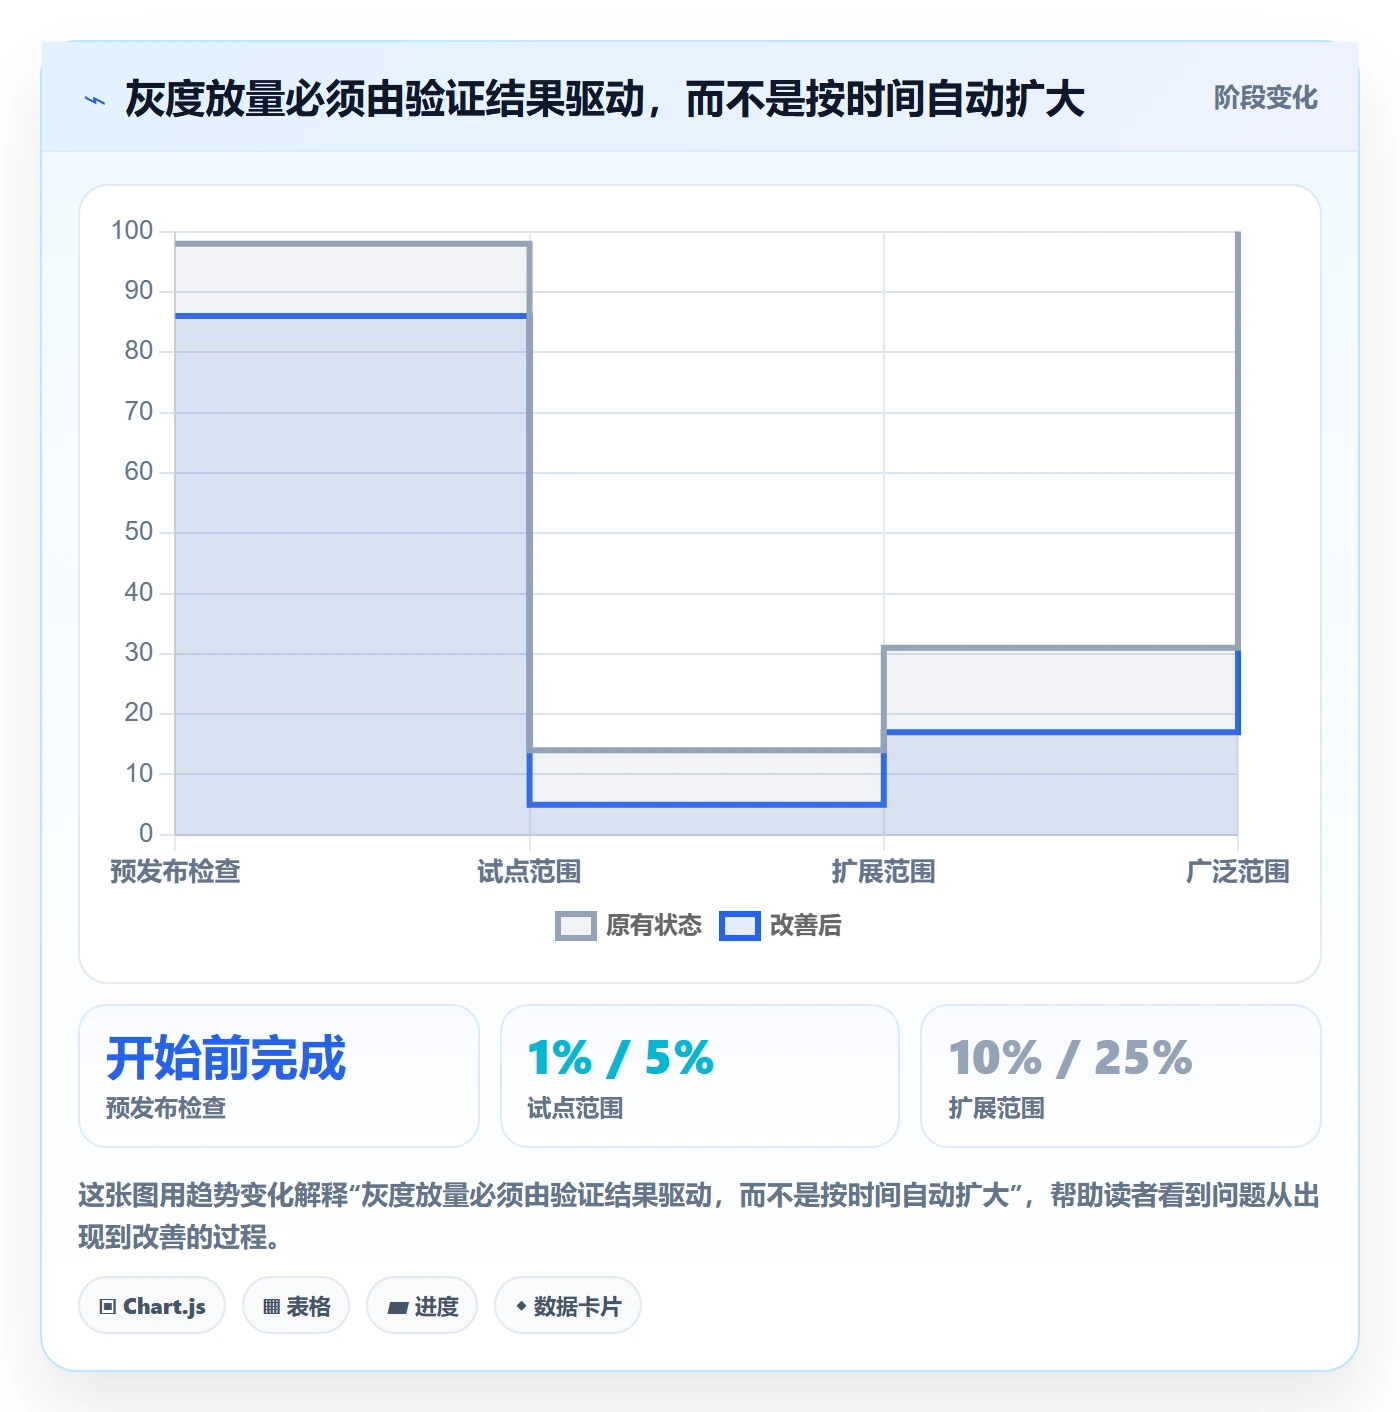Viewport: 1400px width, 1412px height.
Task: Select the 数据卡片 tag chip
Action: click(568, 1305)
